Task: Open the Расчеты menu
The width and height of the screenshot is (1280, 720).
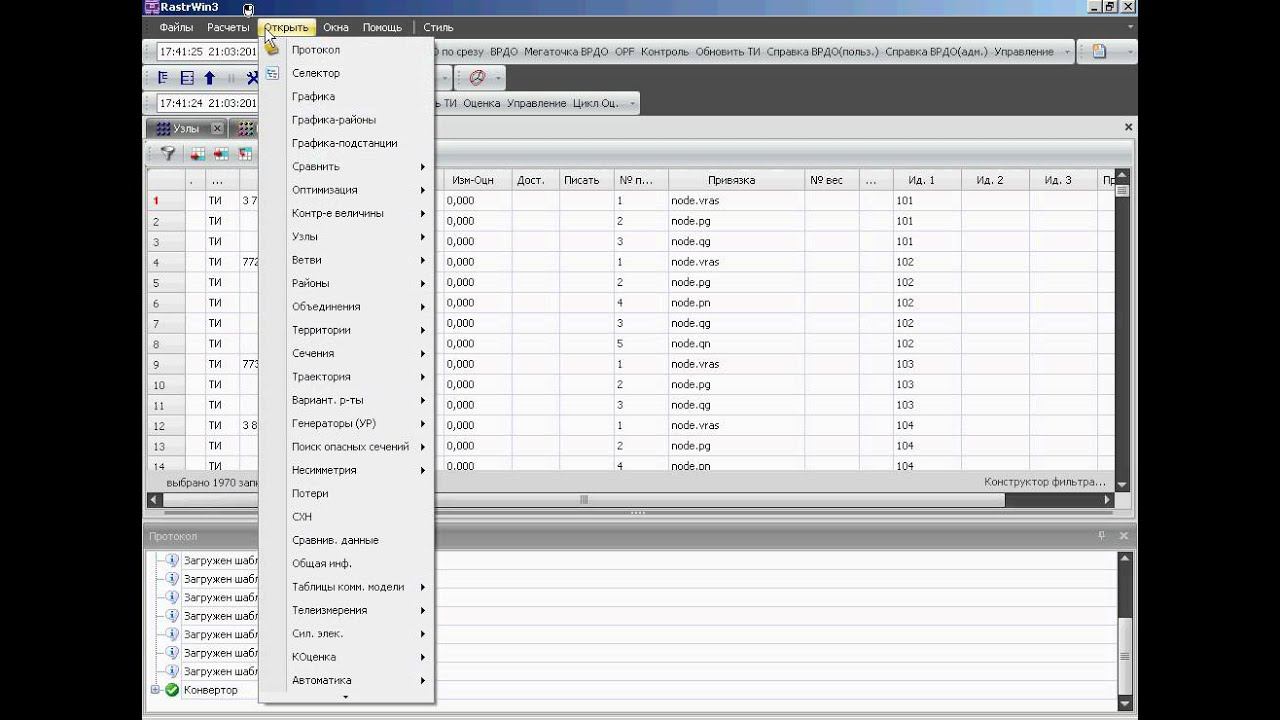Action: 228,27
